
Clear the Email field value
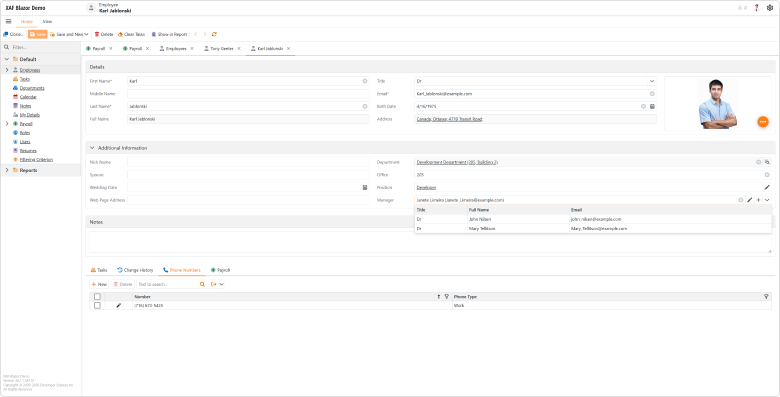(652, 94)
